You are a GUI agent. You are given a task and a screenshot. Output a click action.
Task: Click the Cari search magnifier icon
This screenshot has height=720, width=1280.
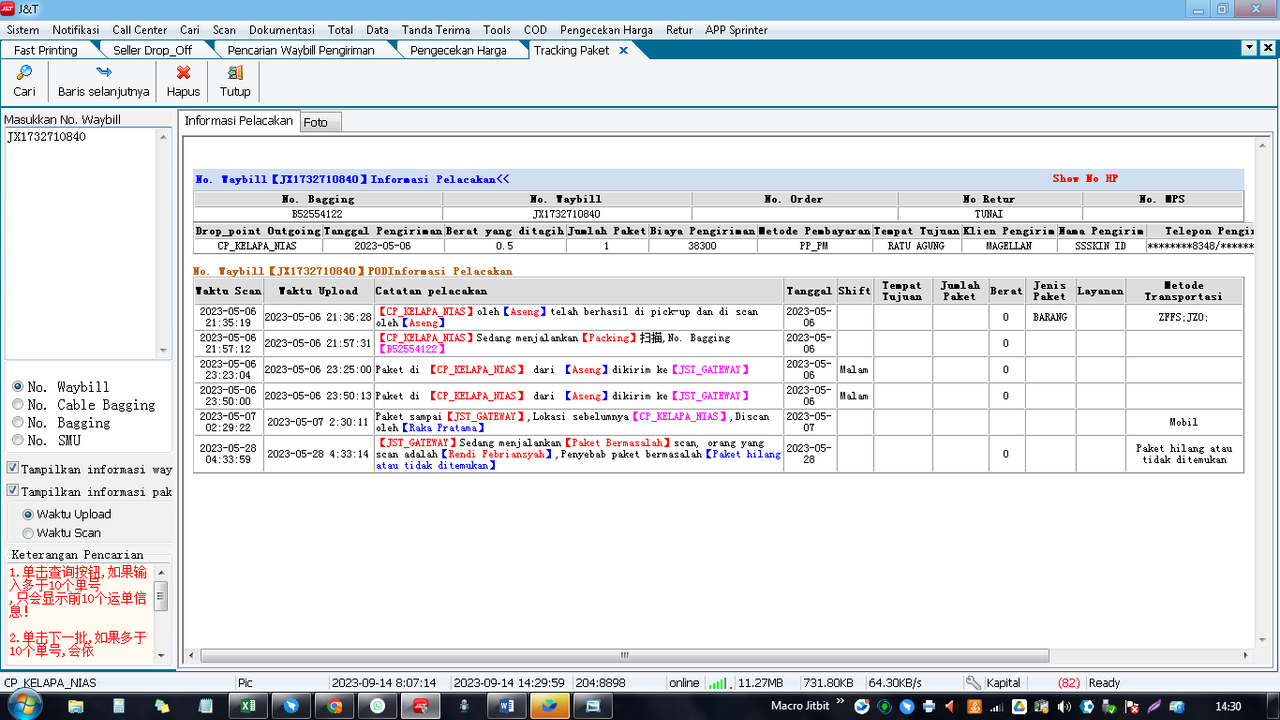[x=25, y=72]
